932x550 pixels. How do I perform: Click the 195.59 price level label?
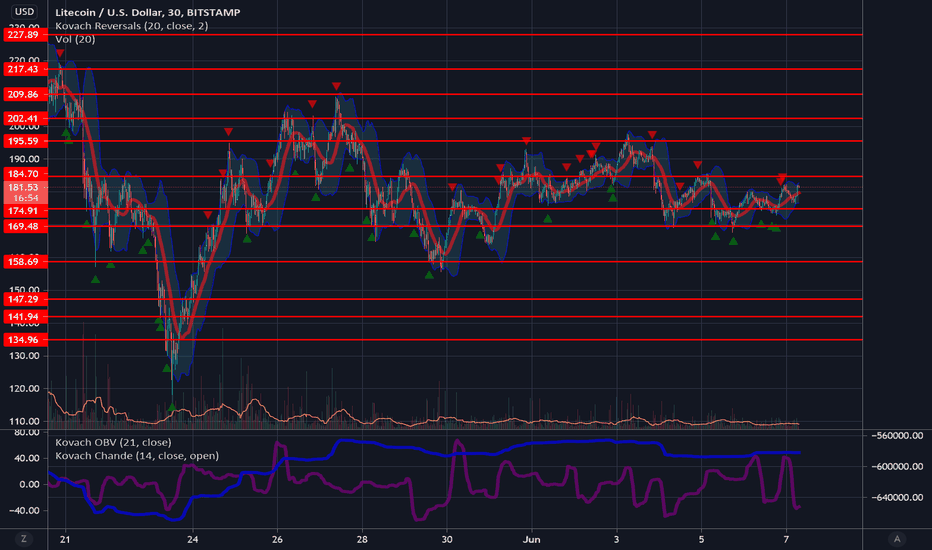[x=25, y=141]
